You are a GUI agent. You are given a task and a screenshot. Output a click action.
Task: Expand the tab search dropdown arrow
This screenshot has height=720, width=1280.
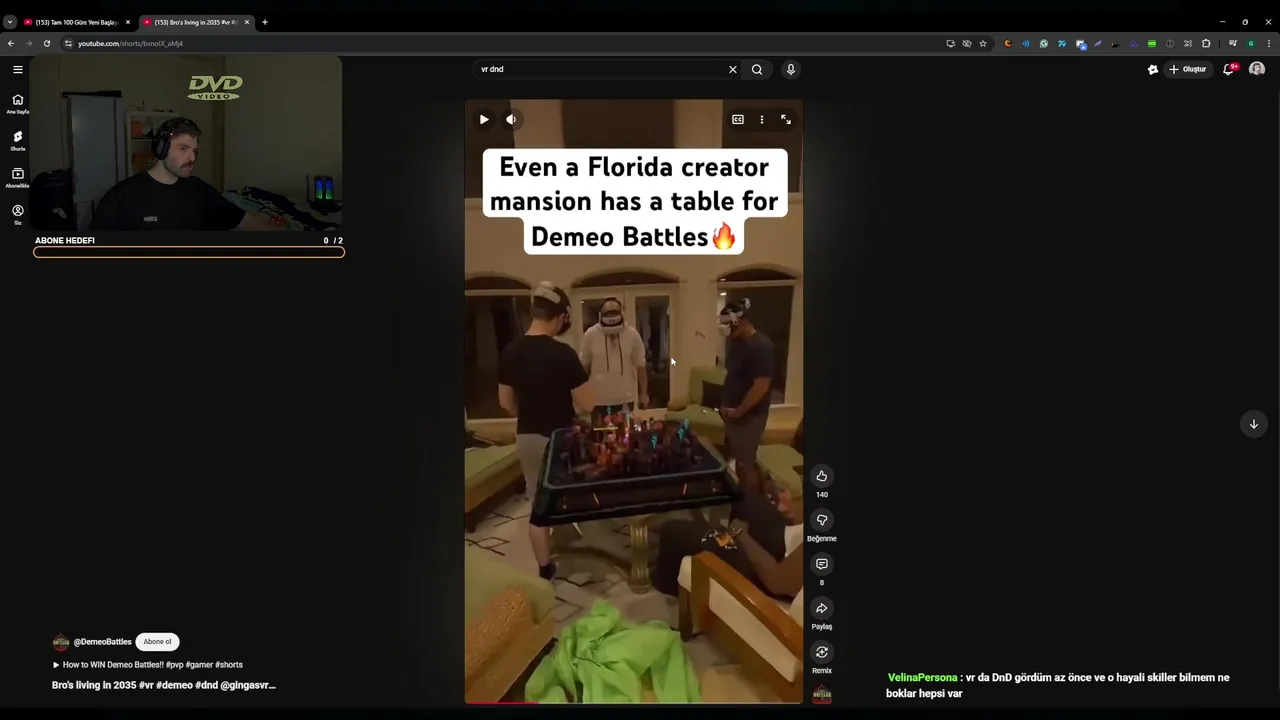pos(9,22)
